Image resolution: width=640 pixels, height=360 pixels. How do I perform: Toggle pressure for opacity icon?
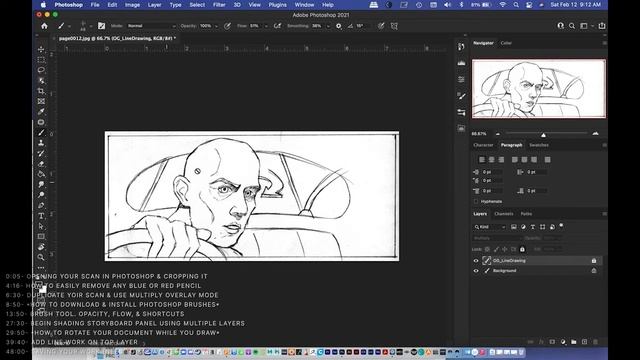227,26
